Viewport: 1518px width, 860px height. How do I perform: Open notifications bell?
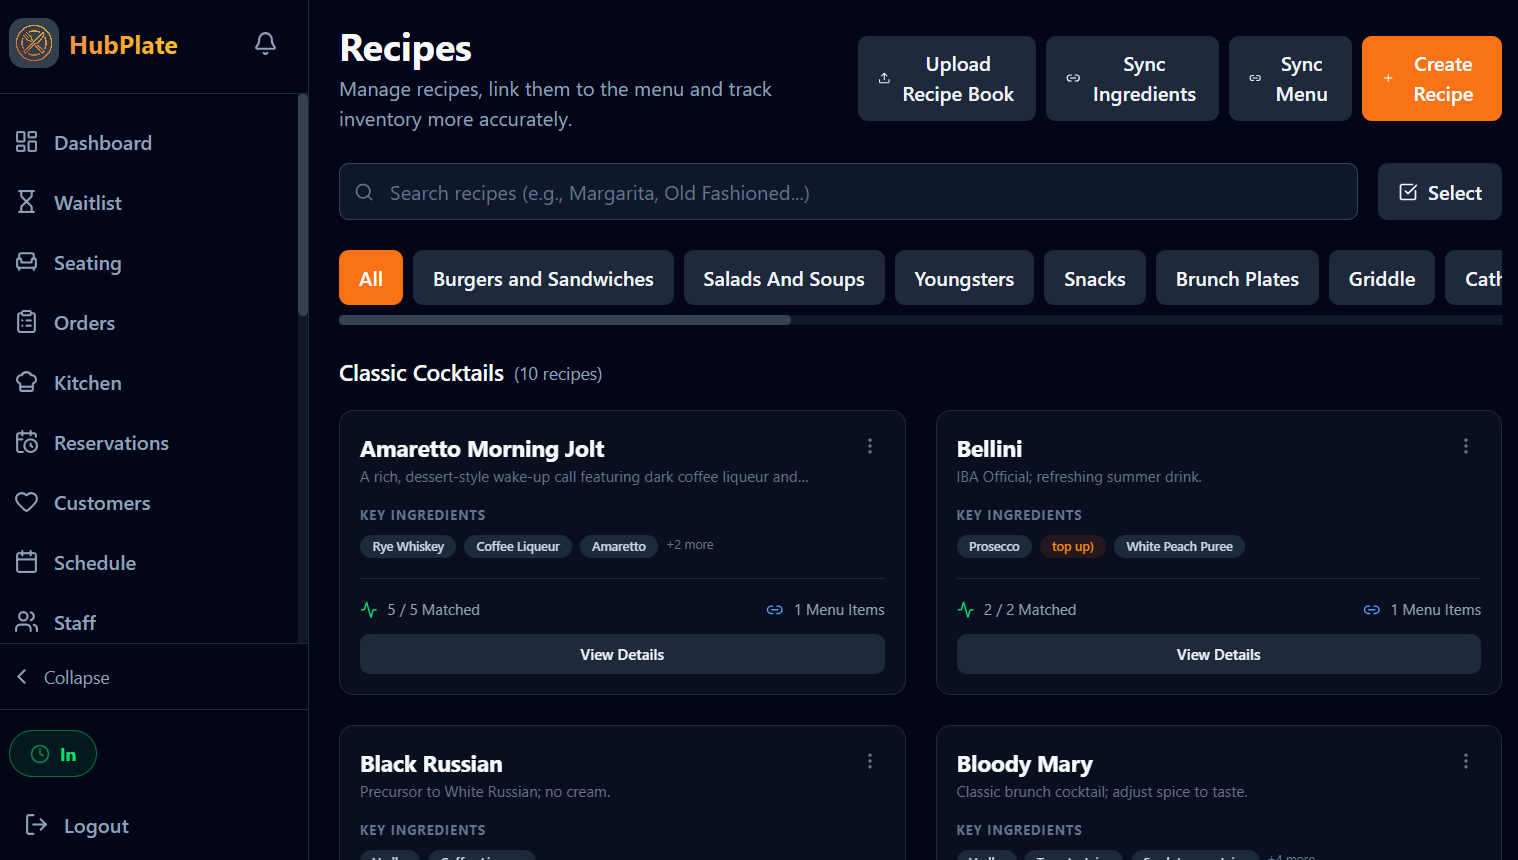click(x=265, y=43)
